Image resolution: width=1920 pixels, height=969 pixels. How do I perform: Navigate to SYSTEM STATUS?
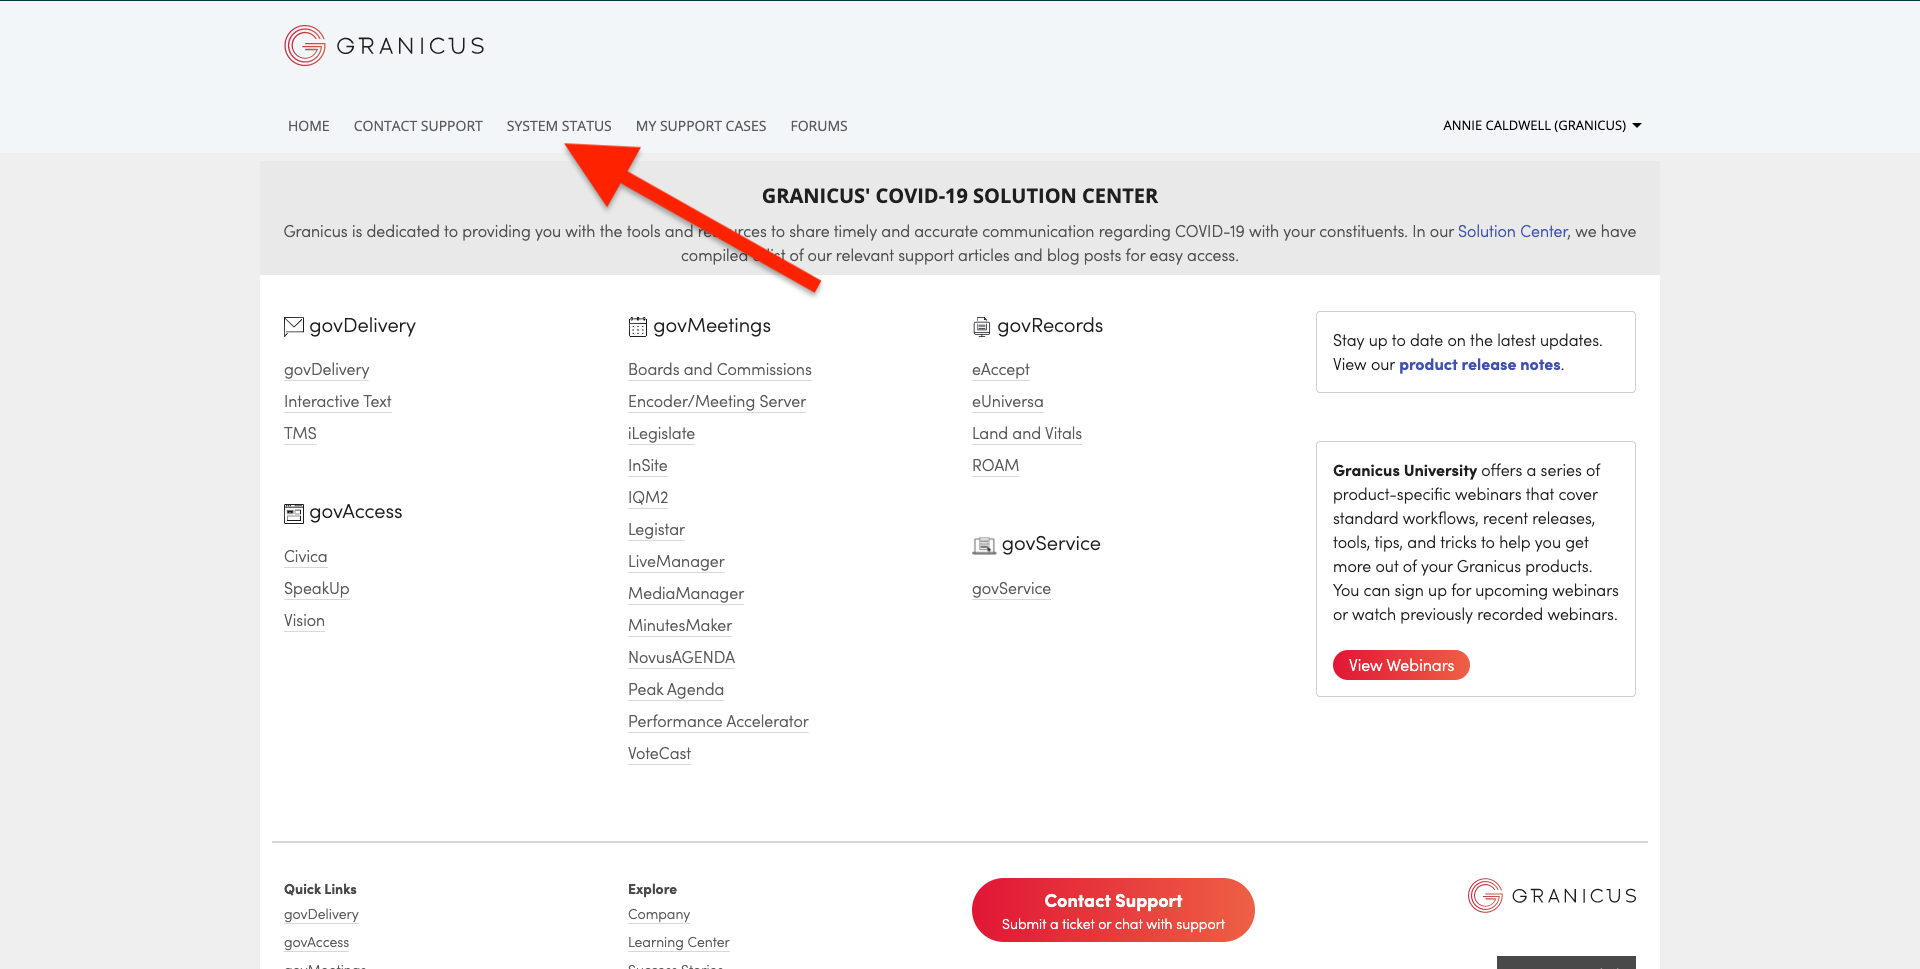(x=559, y=125)
